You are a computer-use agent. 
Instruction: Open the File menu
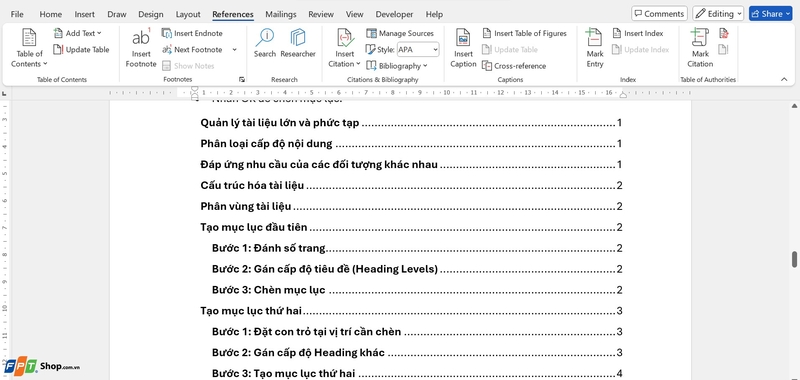point(17,14)
